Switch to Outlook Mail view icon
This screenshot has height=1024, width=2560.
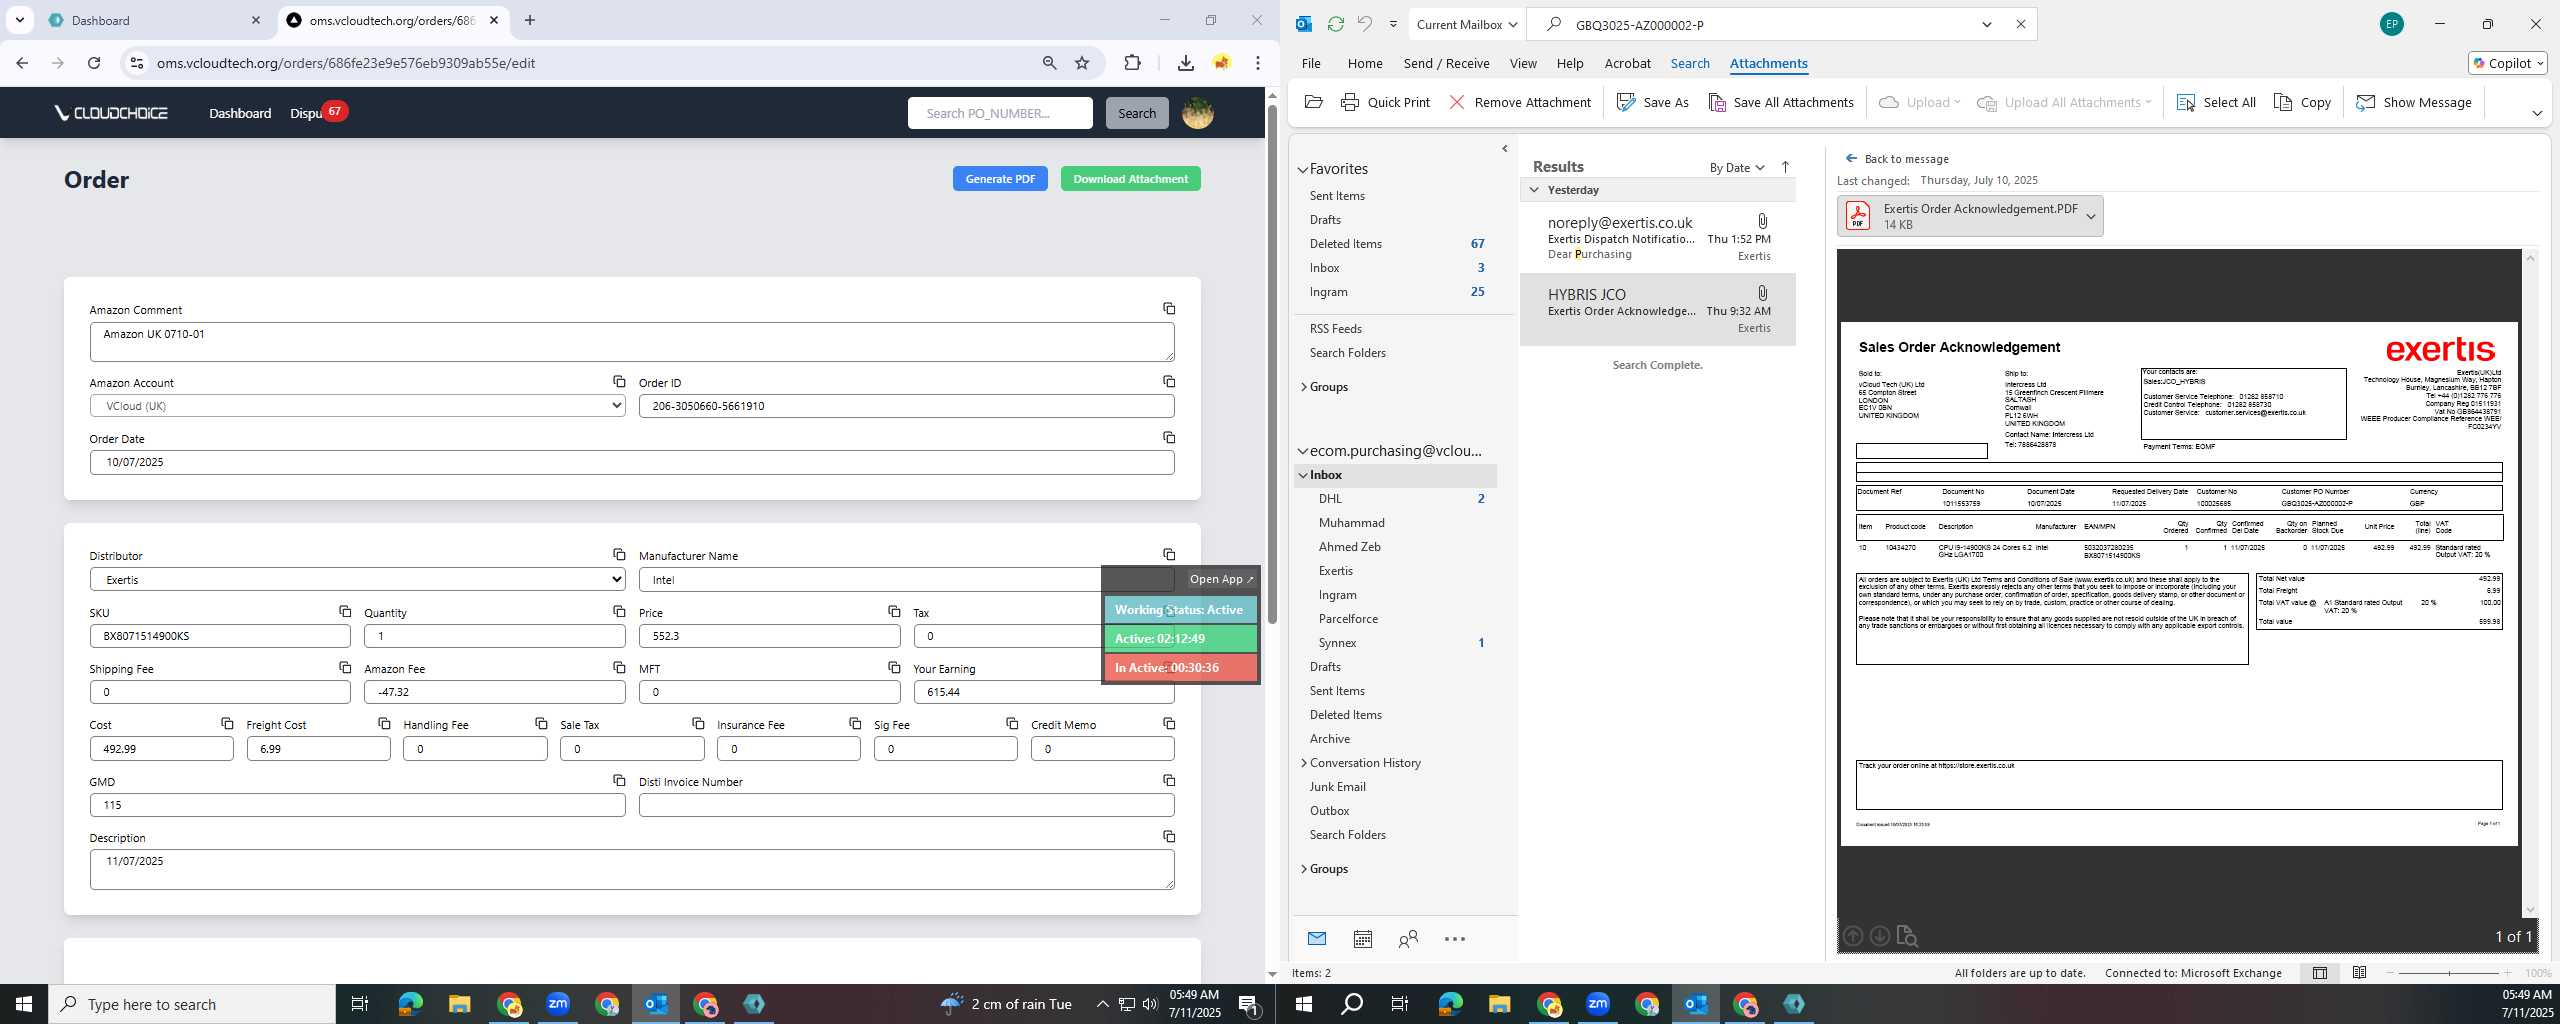click(1316, 939)
